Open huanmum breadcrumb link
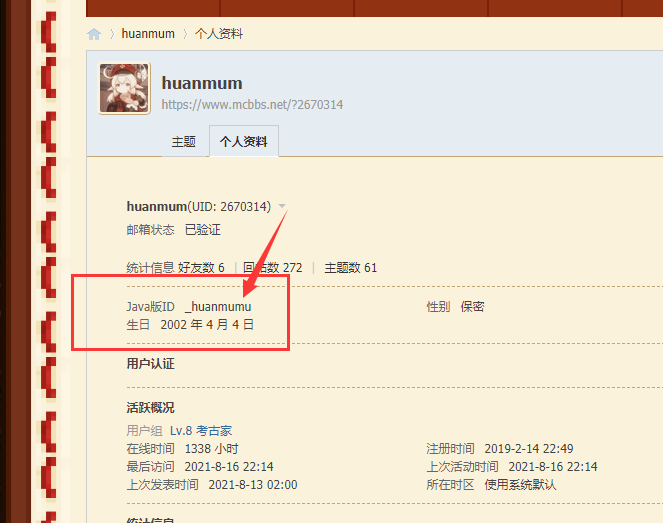Image resolution: width=663 pixels, height=523 pixels. tap(148, 34)
